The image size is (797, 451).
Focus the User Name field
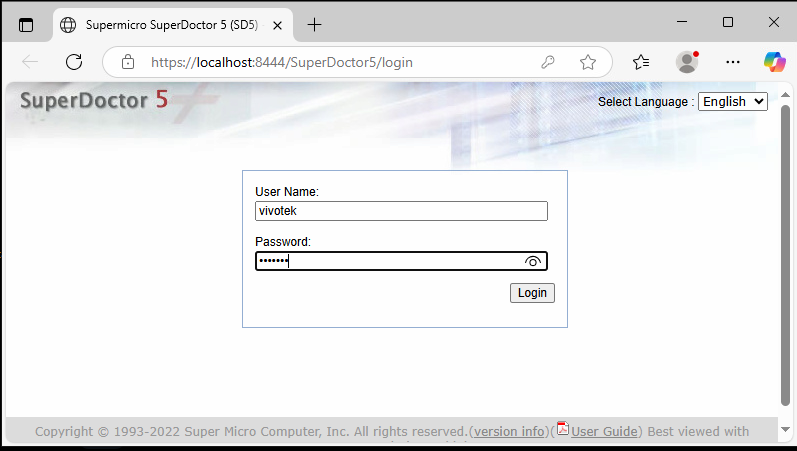point(401,211)
